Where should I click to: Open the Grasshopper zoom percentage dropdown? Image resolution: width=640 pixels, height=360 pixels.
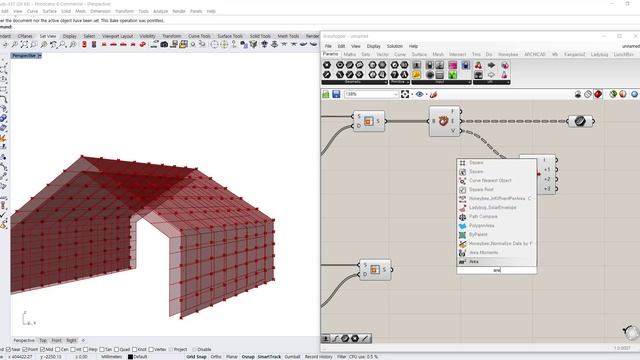tap(396, 94)
